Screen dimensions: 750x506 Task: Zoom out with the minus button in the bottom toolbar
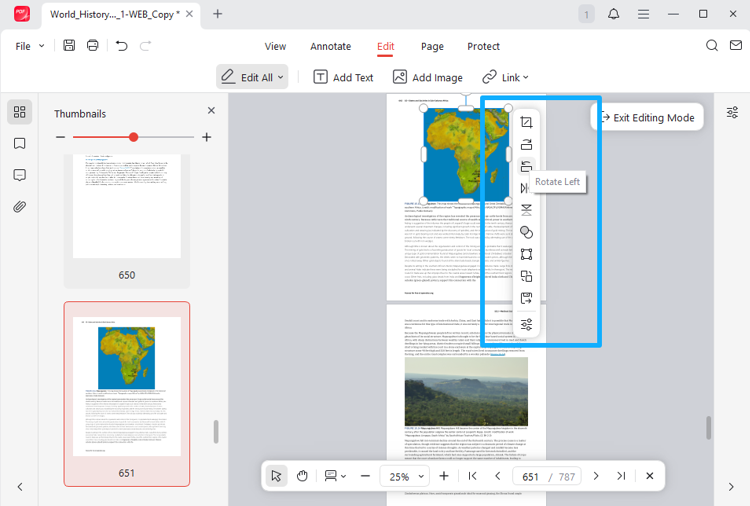pos(365,476)
